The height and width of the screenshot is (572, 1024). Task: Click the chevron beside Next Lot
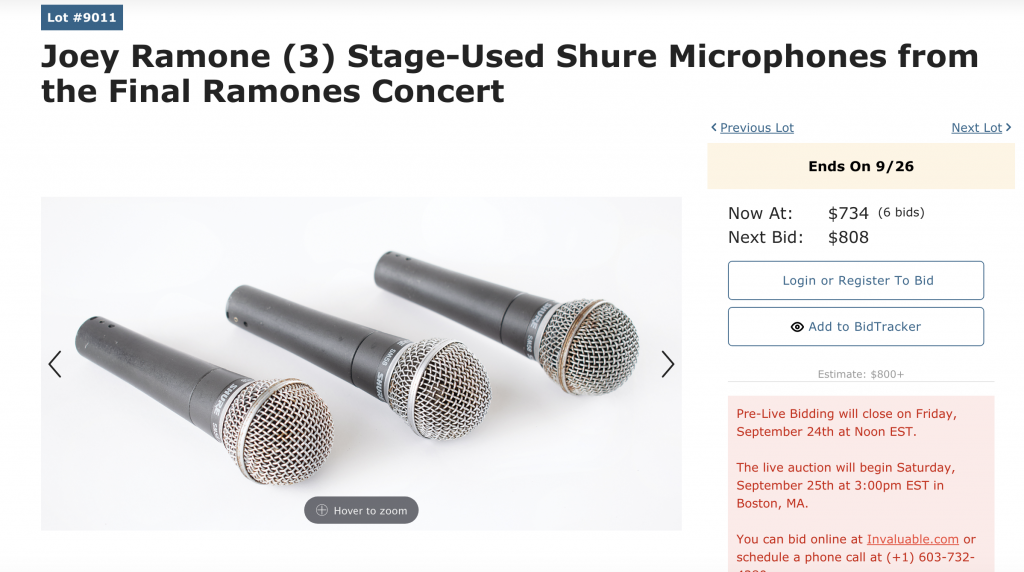pos(1008,127)
